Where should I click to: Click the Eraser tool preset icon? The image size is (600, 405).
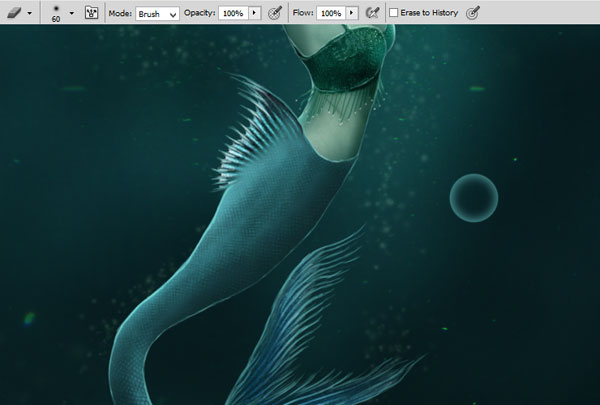pyautogui.click(x=14, y=13)
